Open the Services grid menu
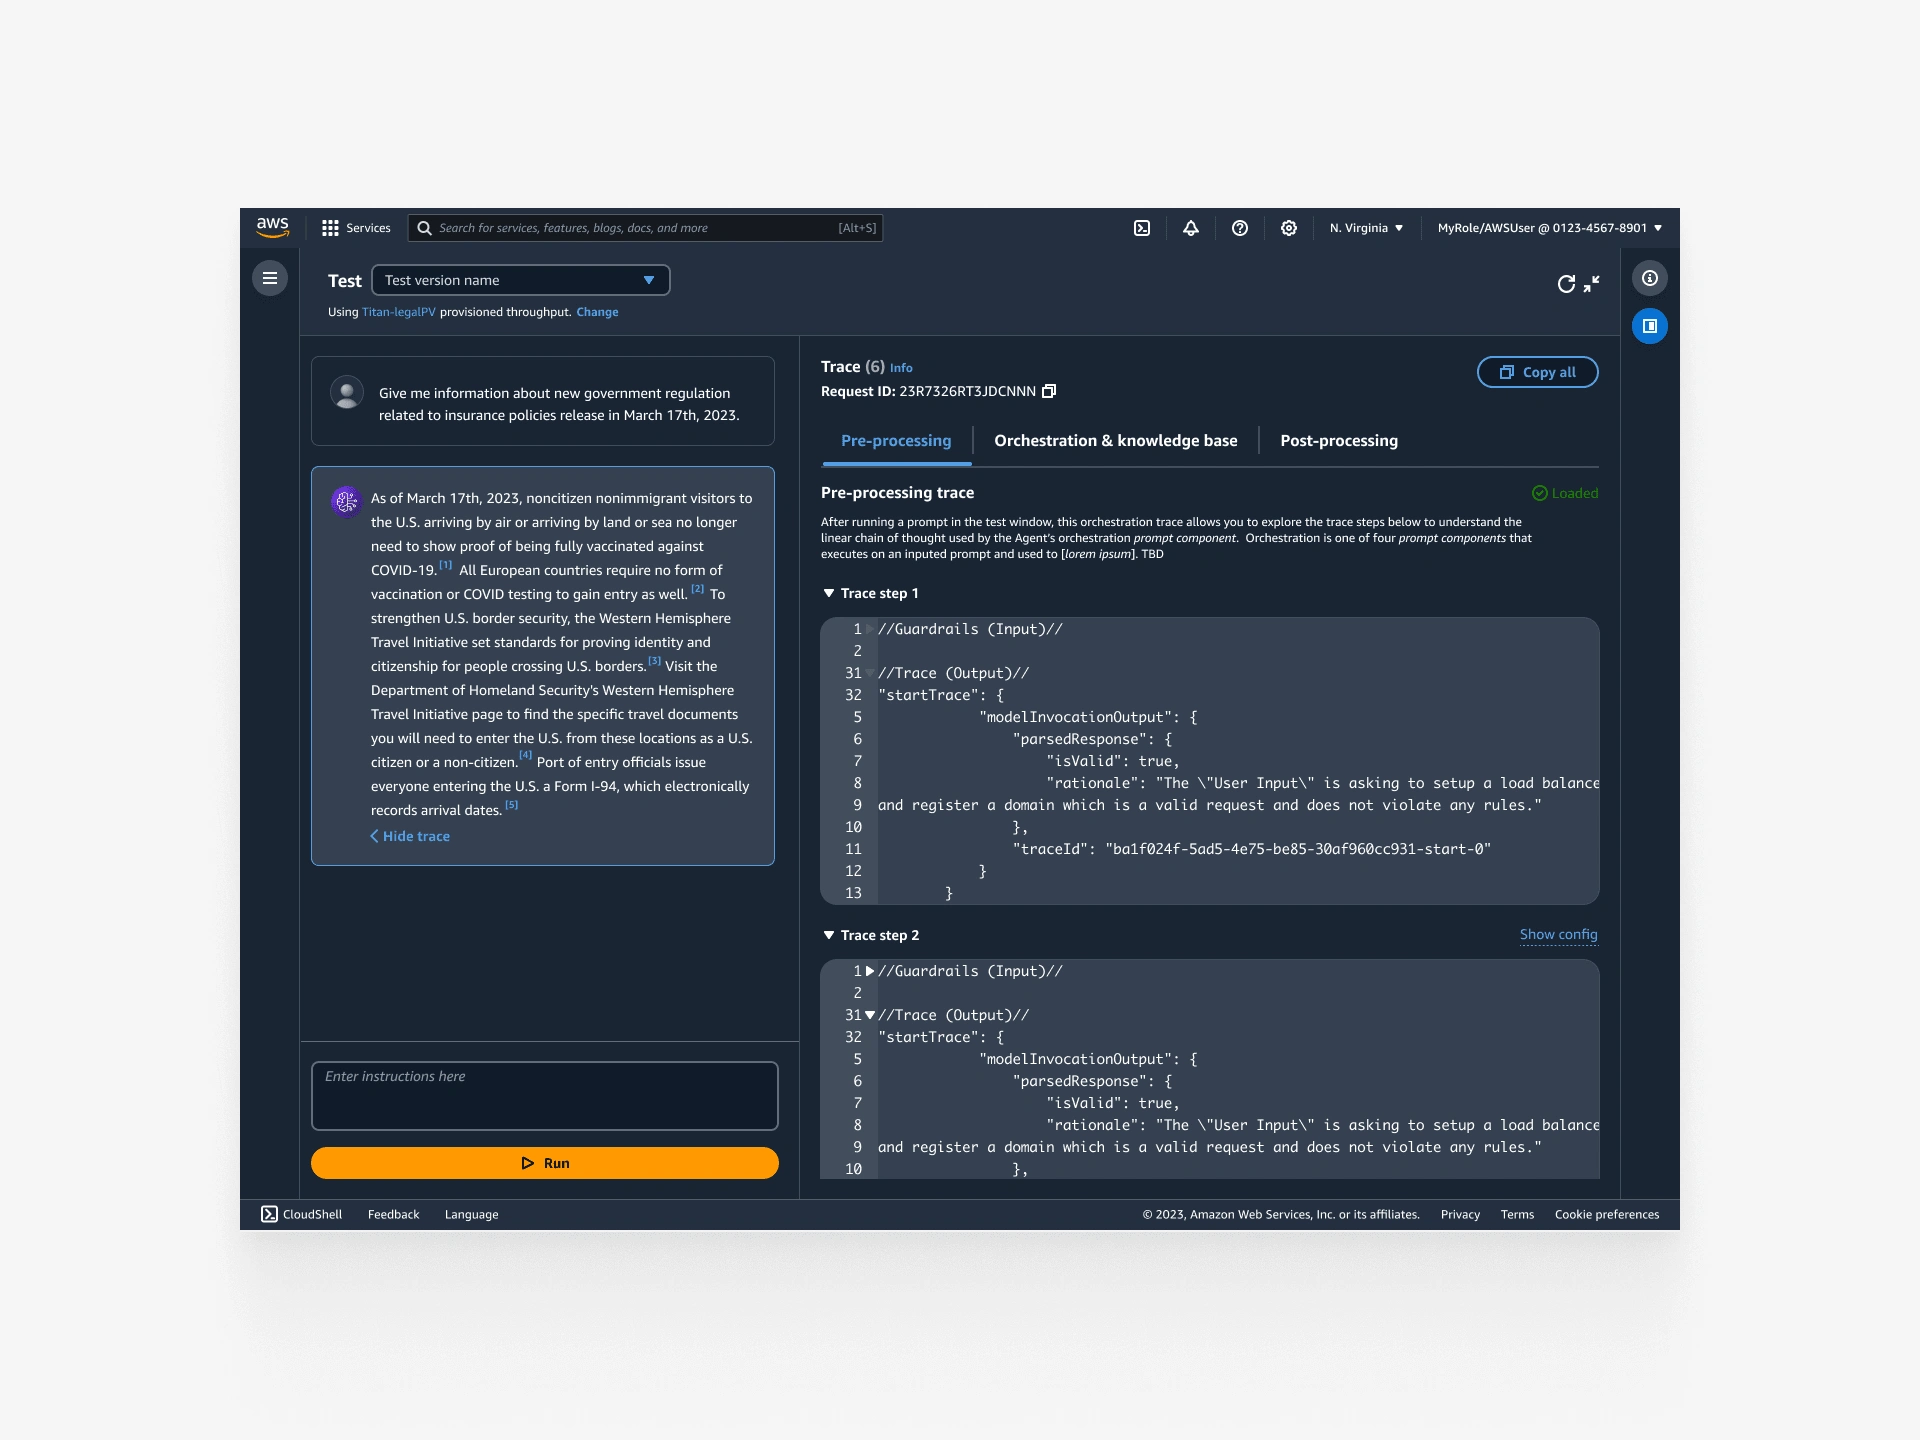Image resolution: width=1920 pixels, height=1440 pixels. (x=330, y=228)
